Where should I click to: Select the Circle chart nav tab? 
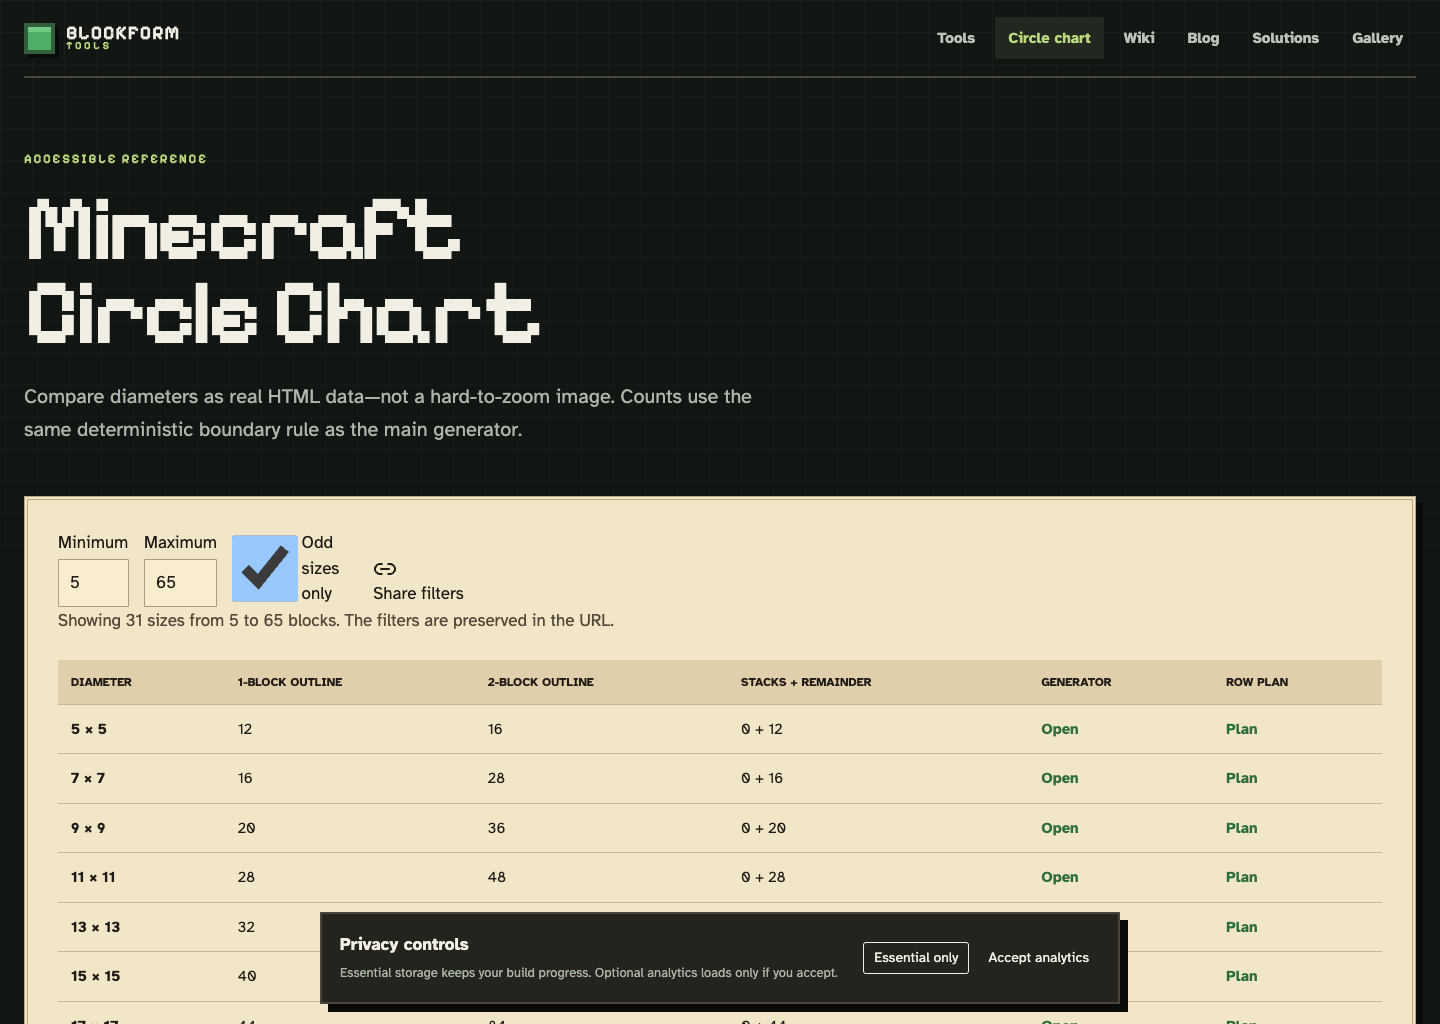click(1049, 38)
